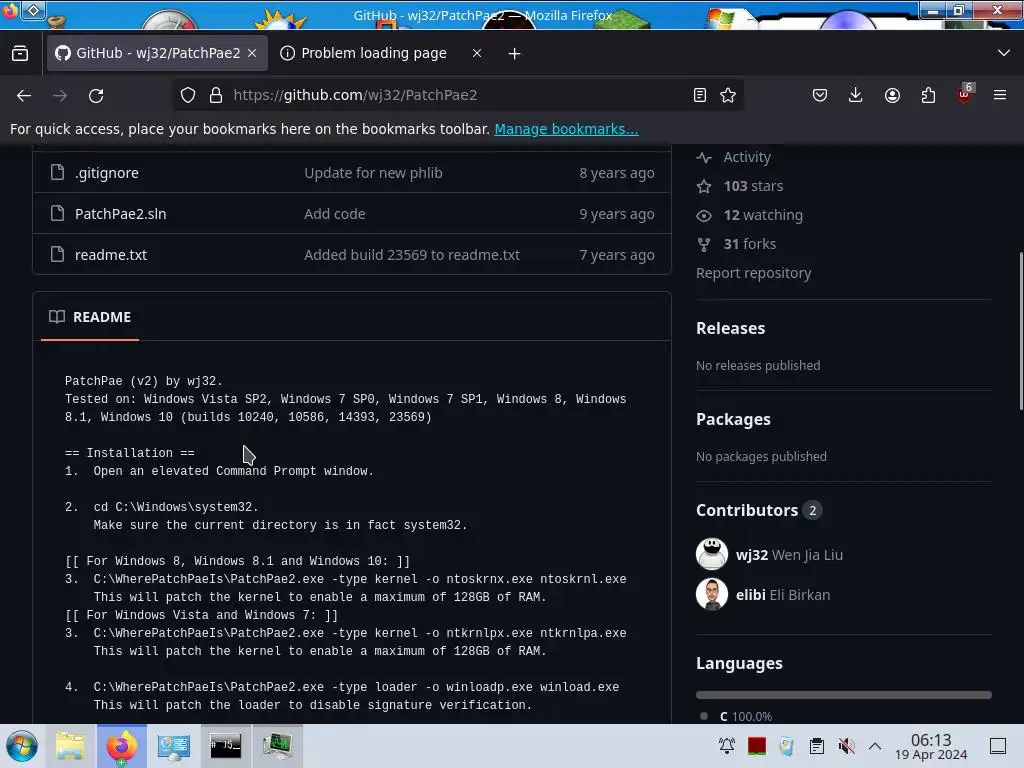Open elibi contributor avatar
Screen dimensions: 1024x768
click(712, 594)
